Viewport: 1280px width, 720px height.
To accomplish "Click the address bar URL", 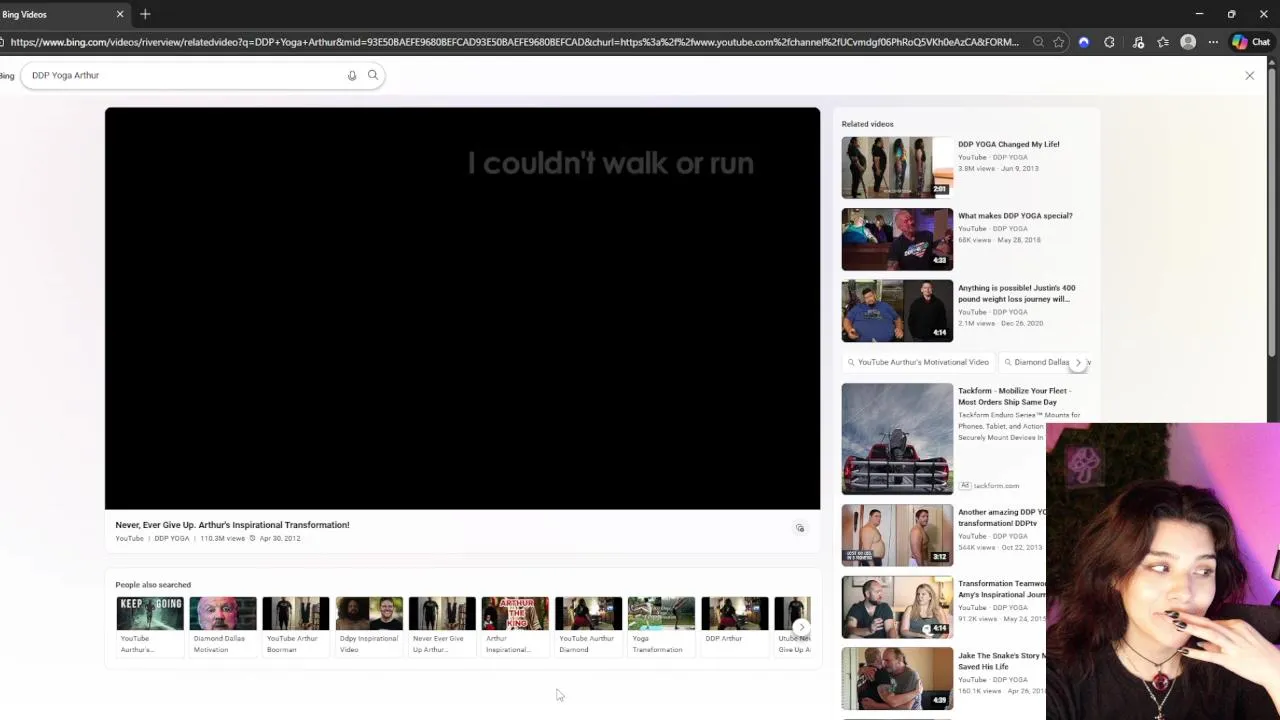I will pyautogui.click(x=514, y=42).
